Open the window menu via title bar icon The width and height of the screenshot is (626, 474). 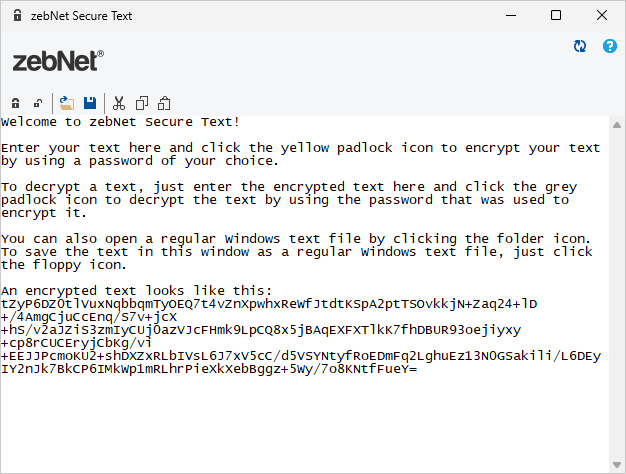[17, 16]
